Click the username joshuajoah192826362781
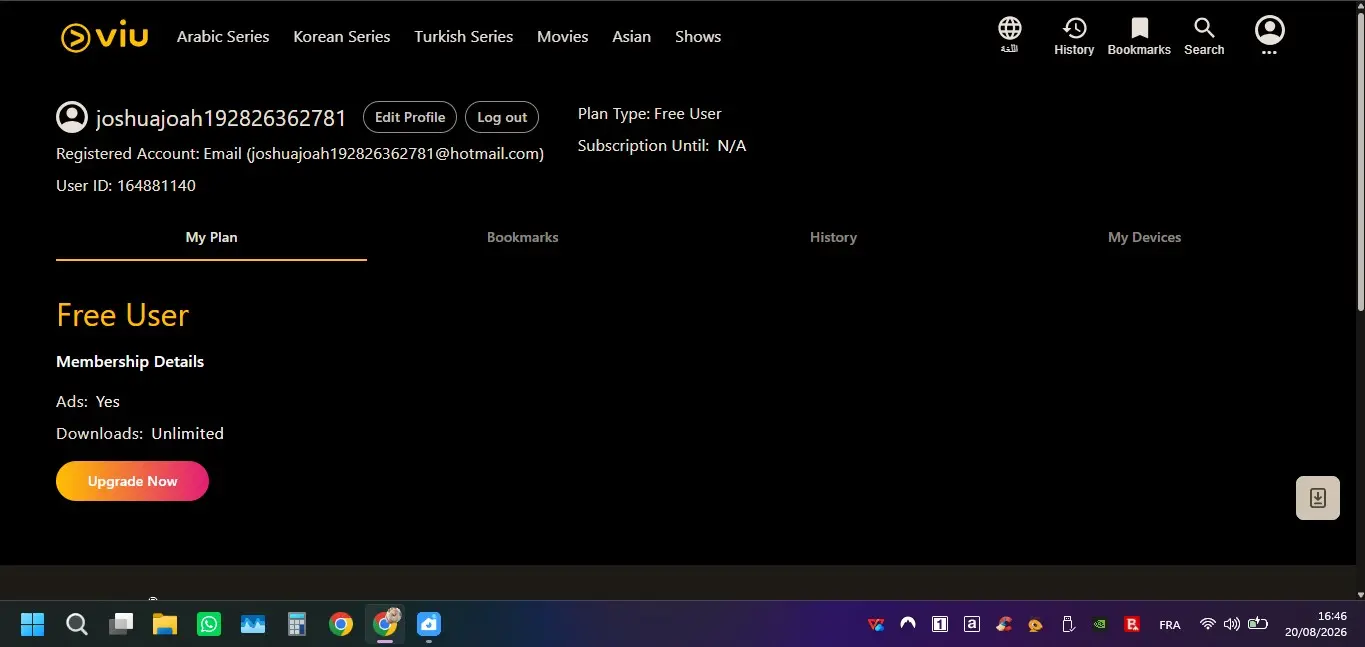 221,118
